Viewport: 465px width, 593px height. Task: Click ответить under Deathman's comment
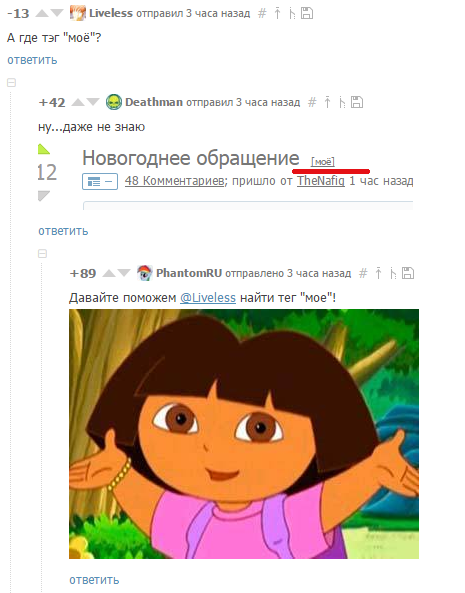click(x=63, y=231)
